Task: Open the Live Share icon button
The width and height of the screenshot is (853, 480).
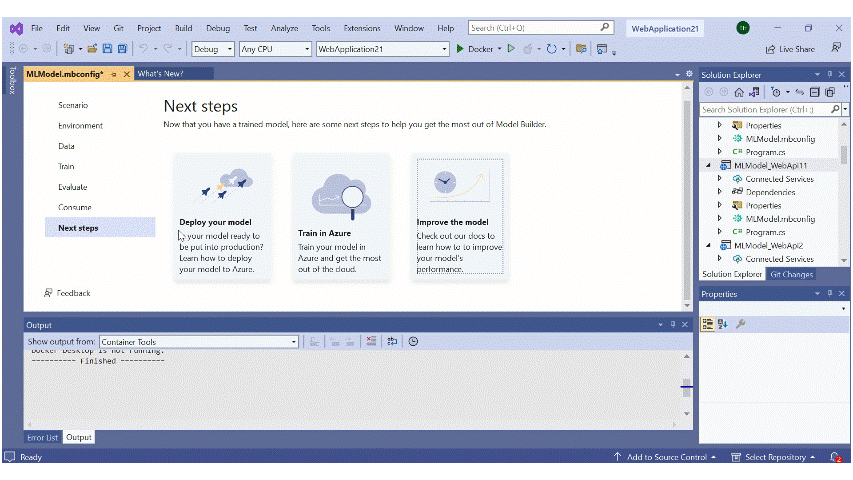Action: click(x=790, y=49)
